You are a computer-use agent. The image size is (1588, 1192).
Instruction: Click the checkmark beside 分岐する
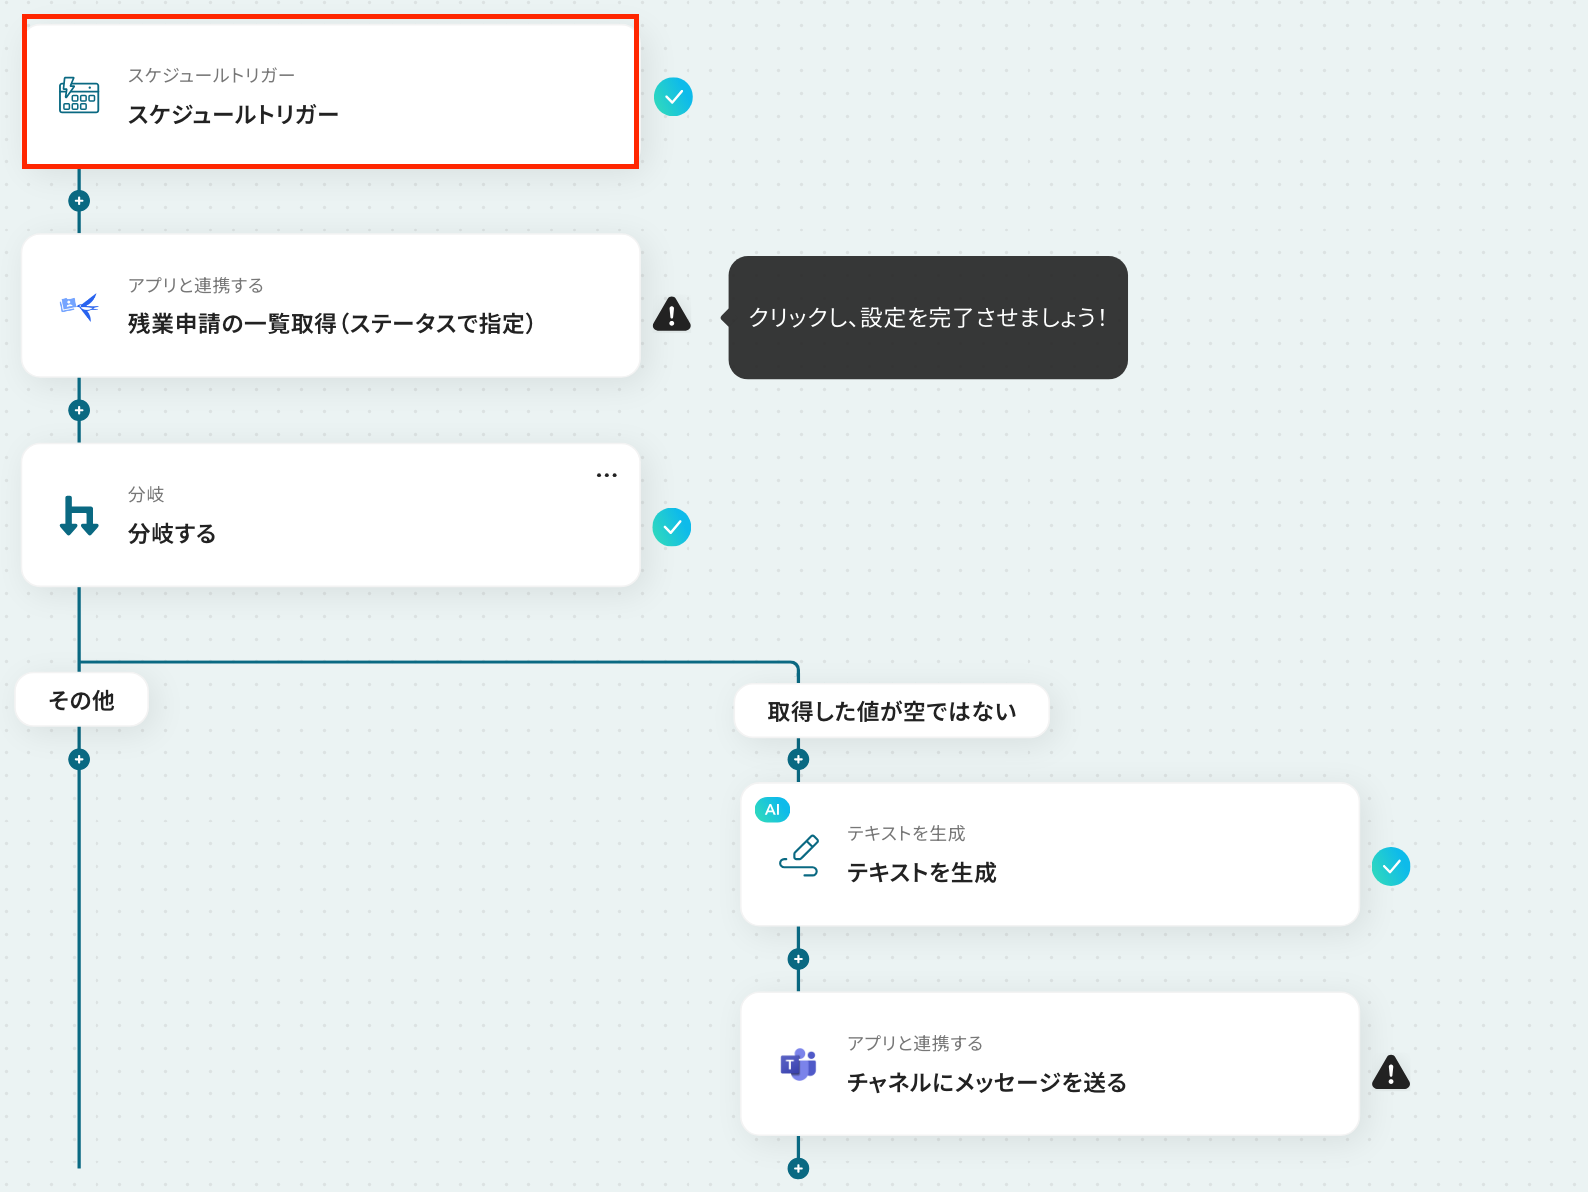(672, 527)
